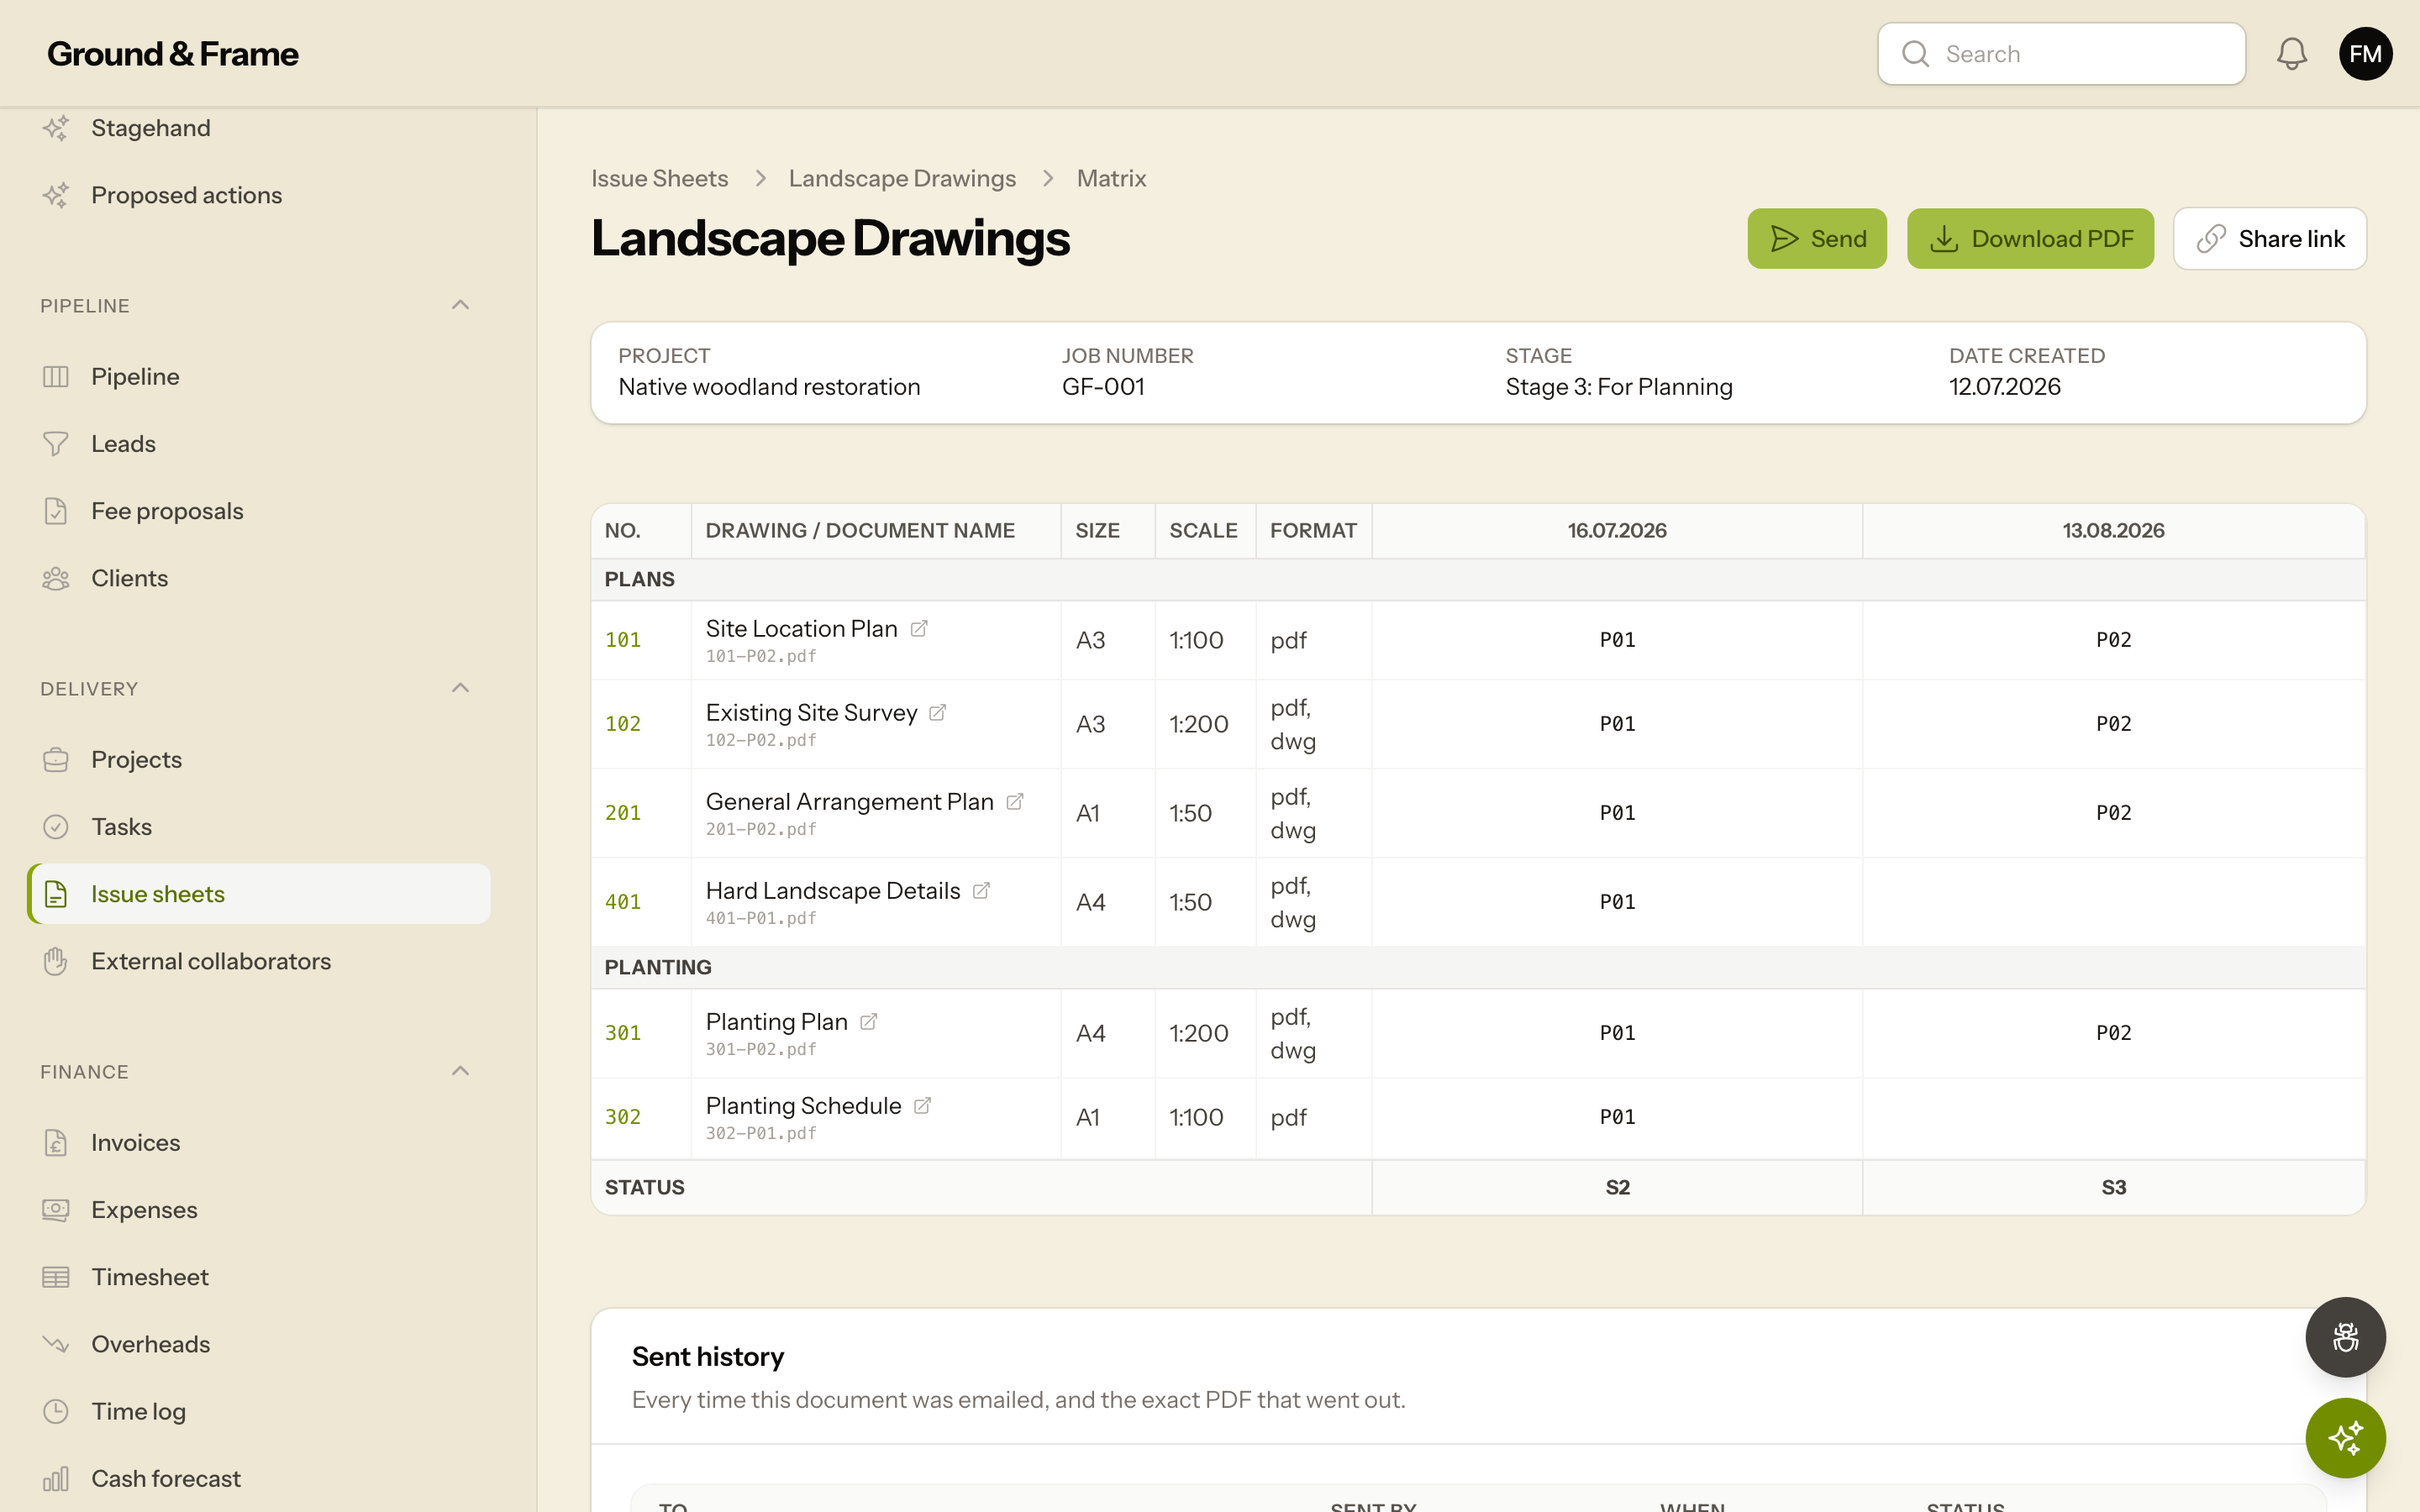Open external link icon for Site Location Plan
Screen dimensions: 2420x1512
point(919,629)
